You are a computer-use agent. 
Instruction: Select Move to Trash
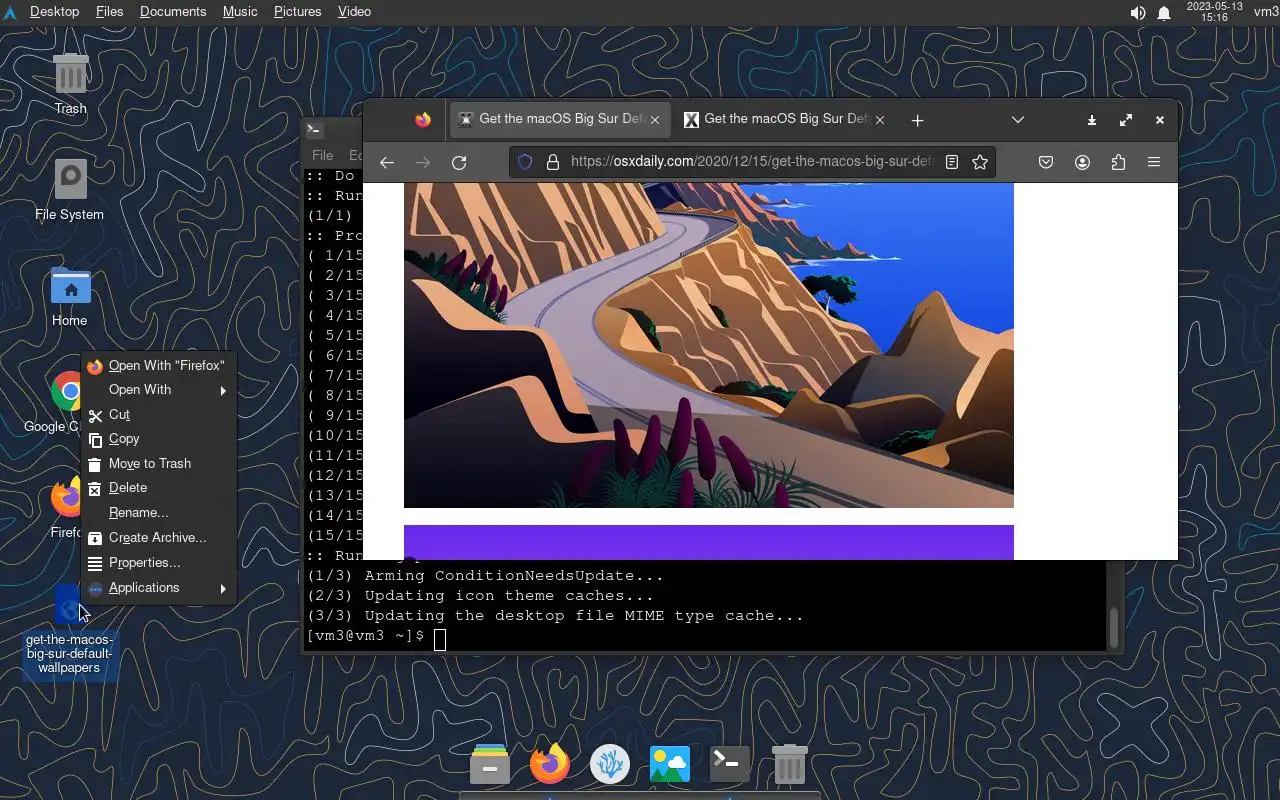pyautogui.click(x=159, y=464)
